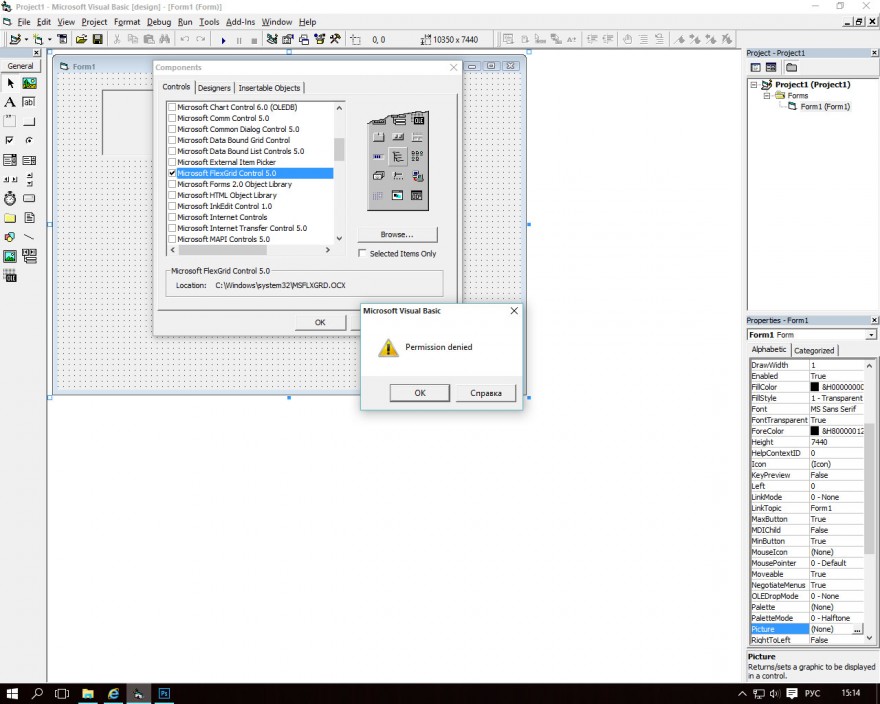Click the components list scroll-up arrow
The width and height of the screenshot is (880, 704).
click(339, 107)
